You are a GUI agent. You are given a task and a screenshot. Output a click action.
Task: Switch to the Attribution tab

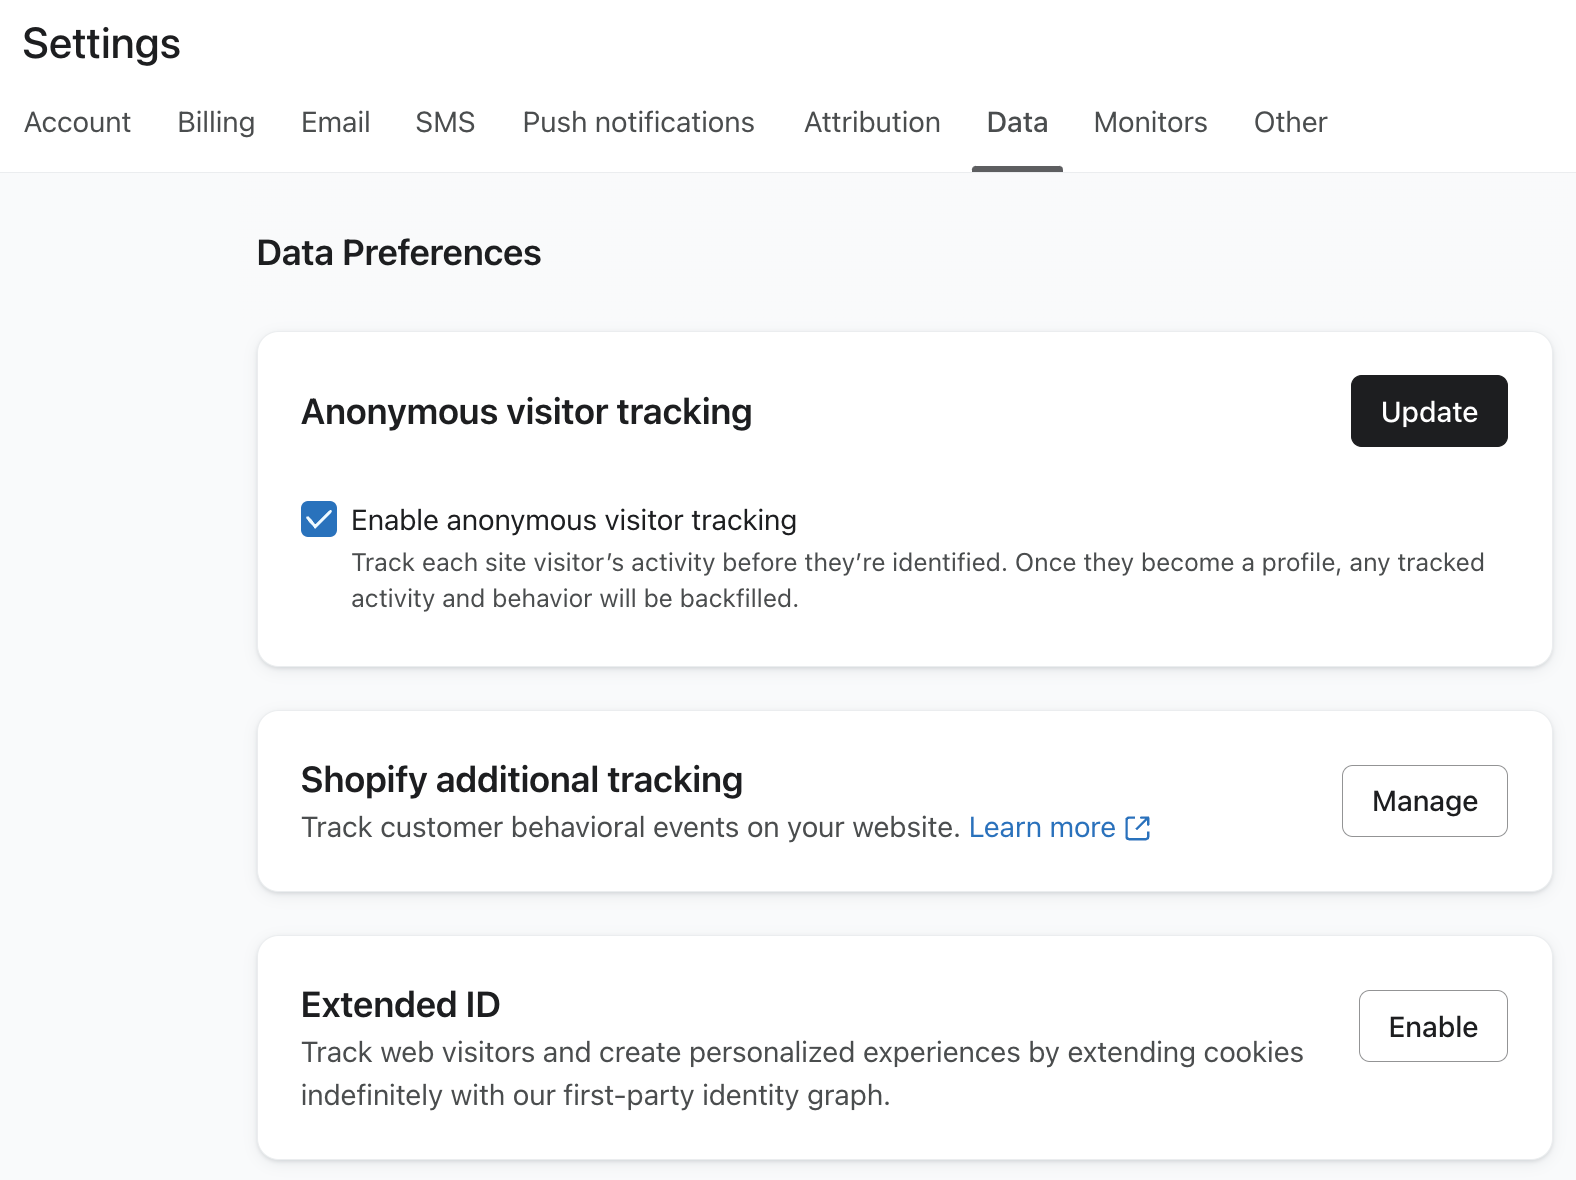tap(872, 122)
